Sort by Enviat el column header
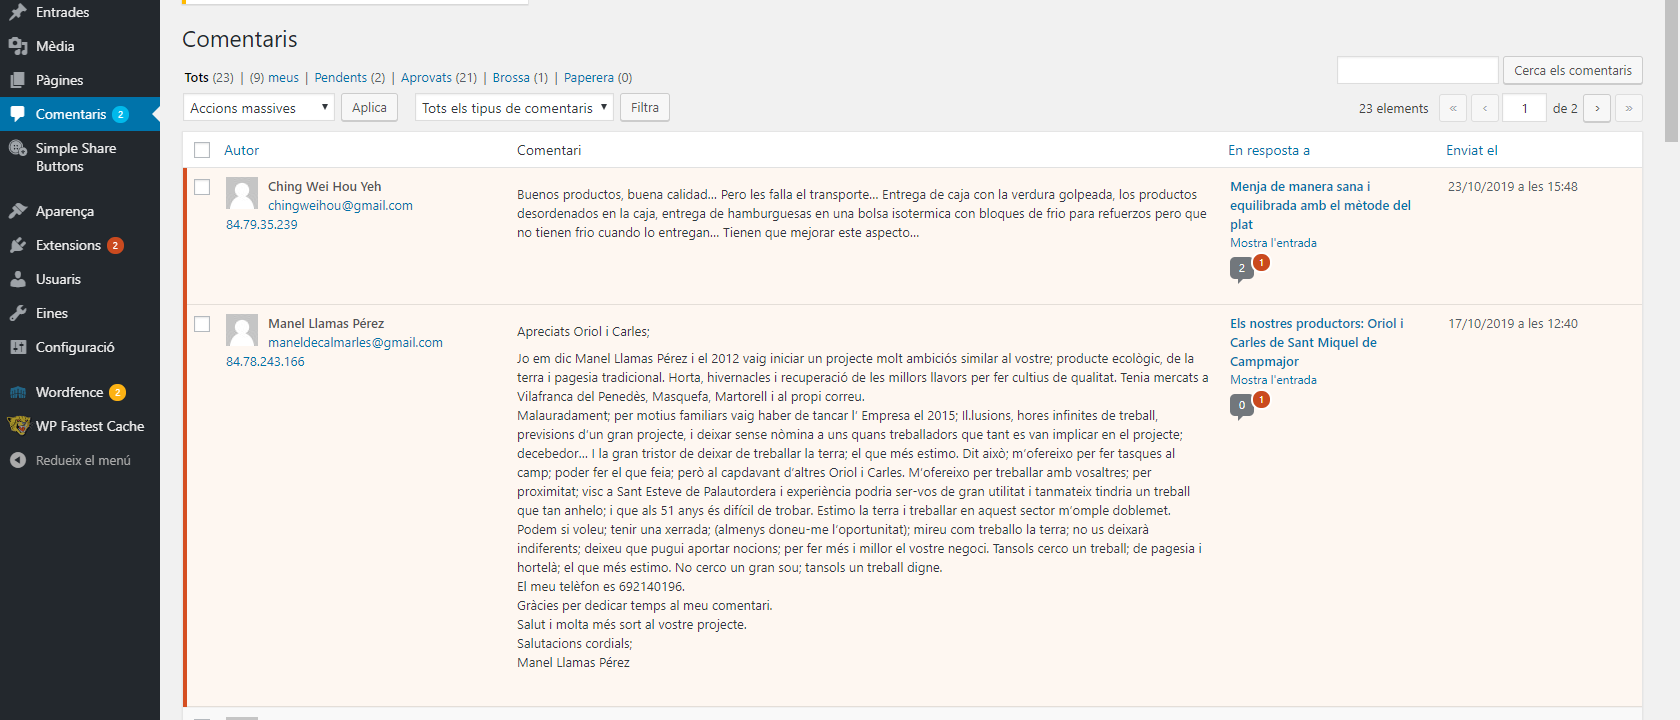This screenshot has width=1680, height=720. 1471,150
